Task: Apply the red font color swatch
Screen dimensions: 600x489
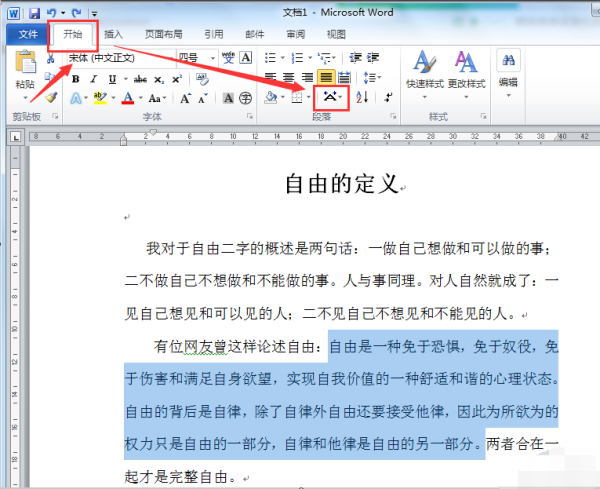Action: 128,98
